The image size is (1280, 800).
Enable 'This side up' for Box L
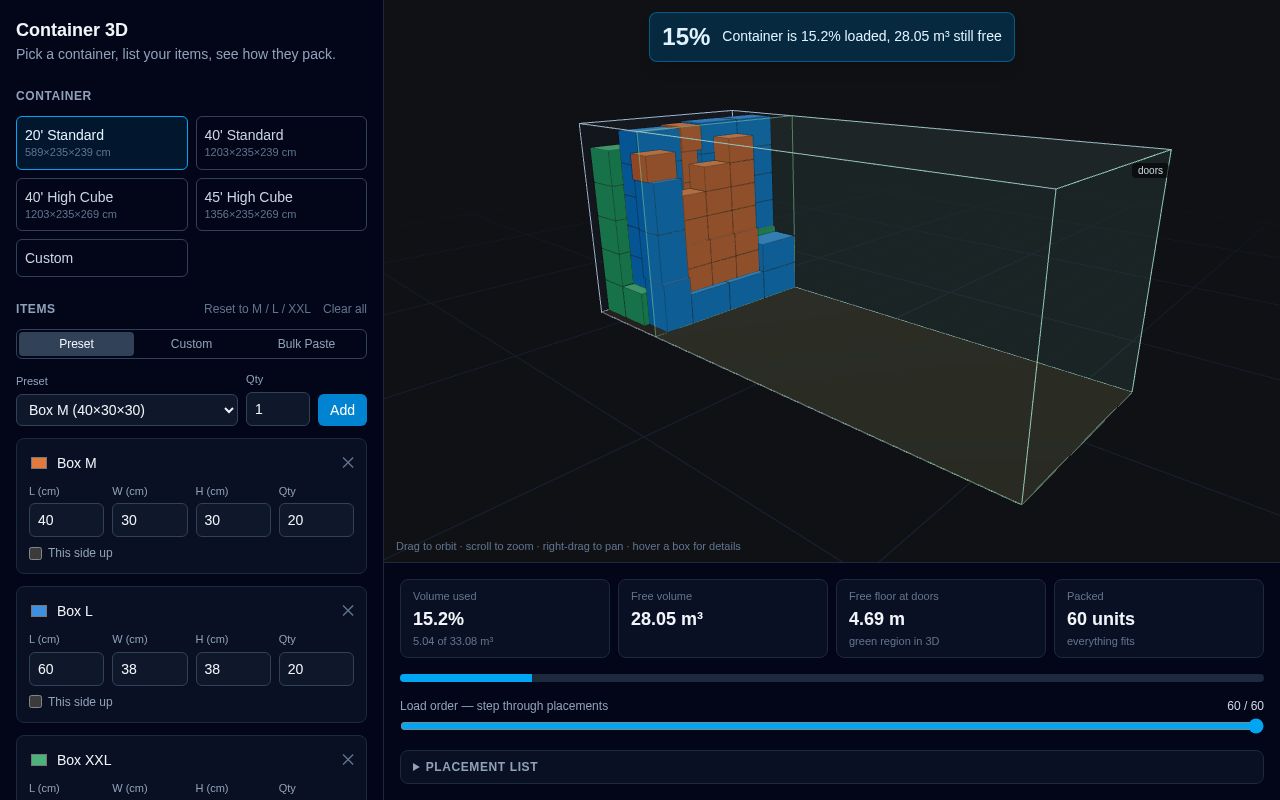35,702
